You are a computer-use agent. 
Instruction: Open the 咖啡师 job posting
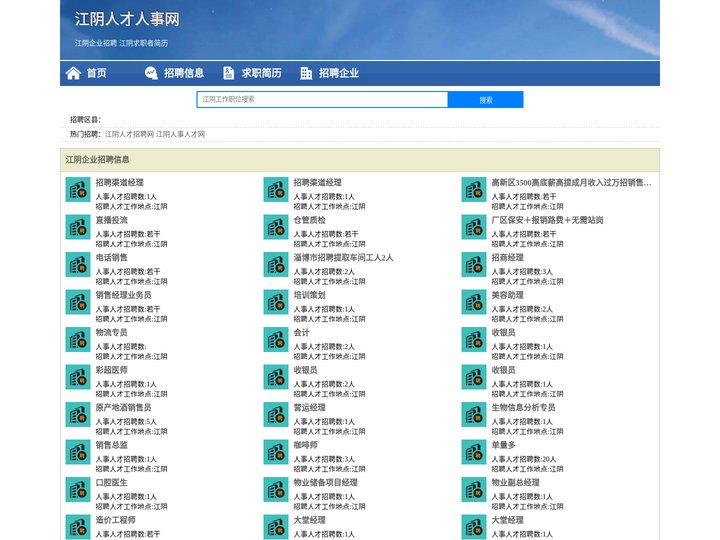(x=305, y=445)
